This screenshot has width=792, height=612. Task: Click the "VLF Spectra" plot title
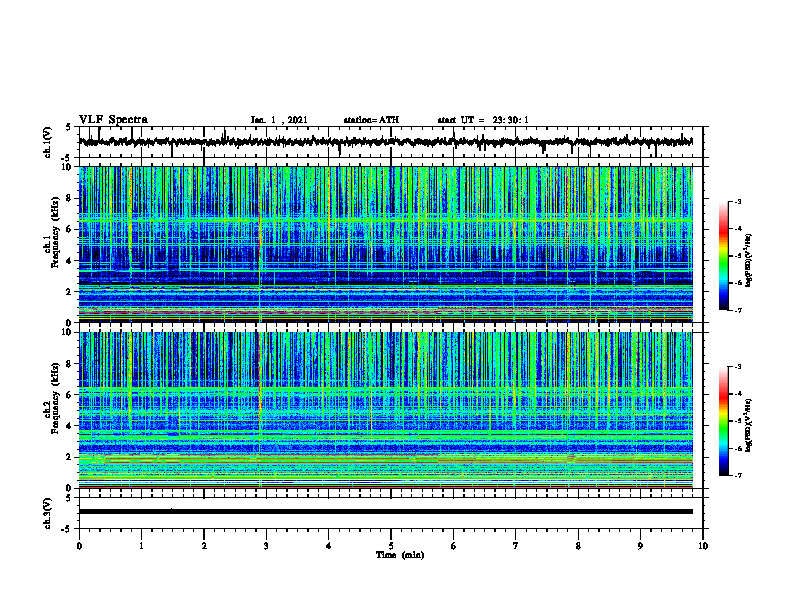coord(113,120)
